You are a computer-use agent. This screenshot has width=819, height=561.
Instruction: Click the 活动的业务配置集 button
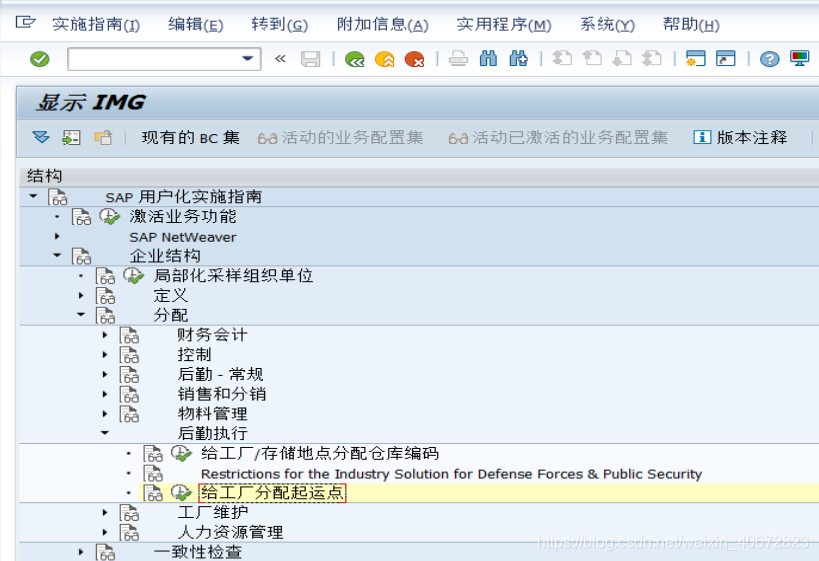coord(341,138)
